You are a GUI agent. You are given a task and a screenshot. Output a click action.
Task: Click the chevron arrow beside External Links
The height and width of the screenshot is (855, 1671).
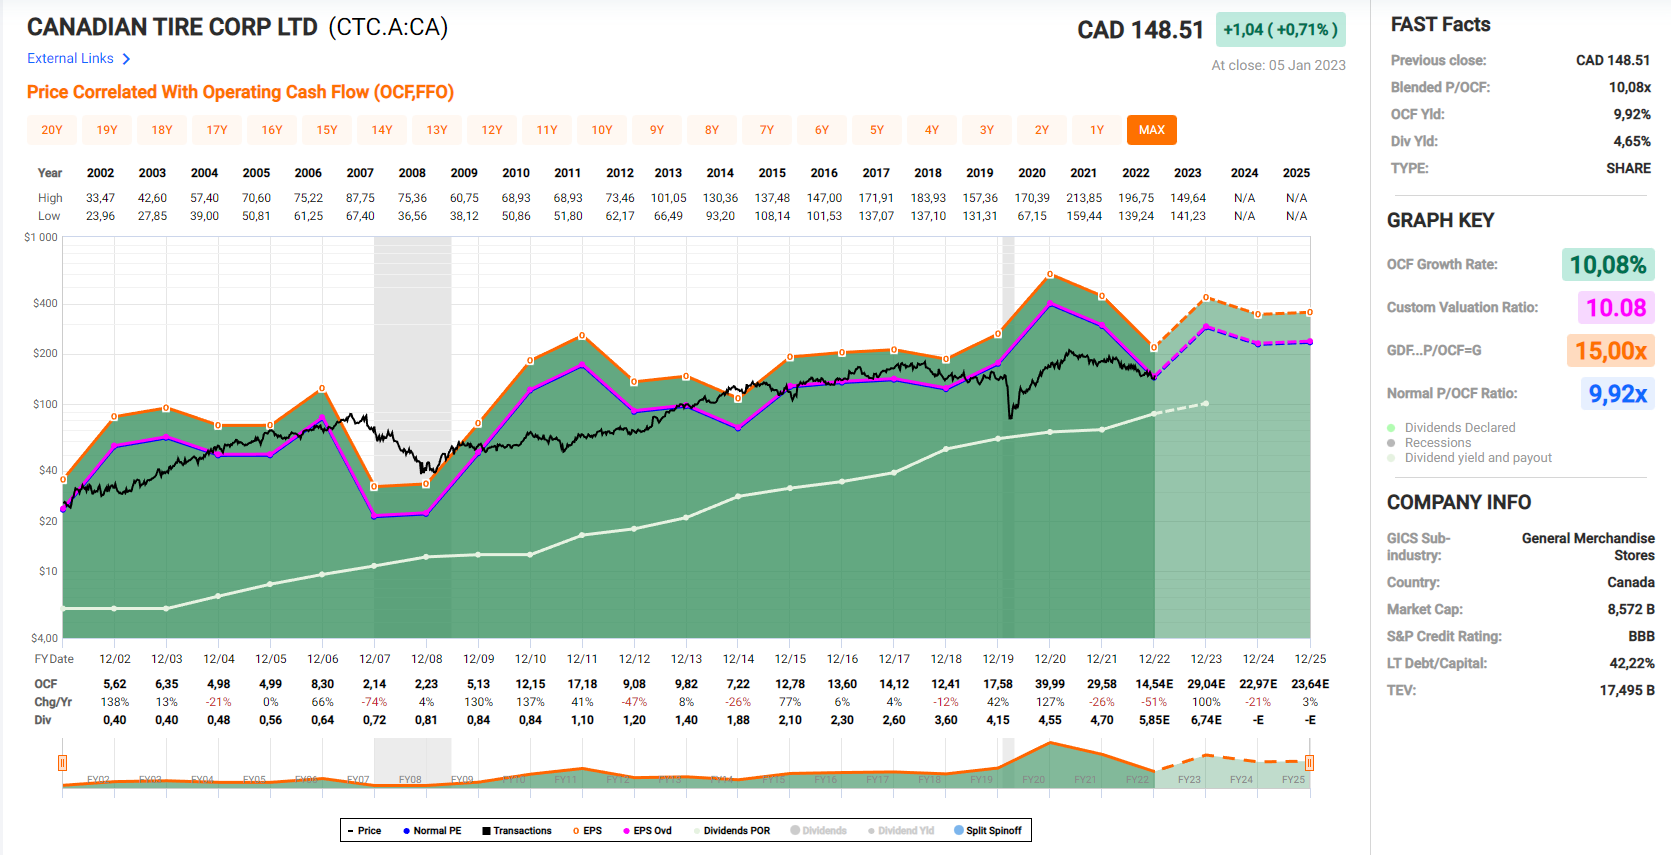point(126,59)
